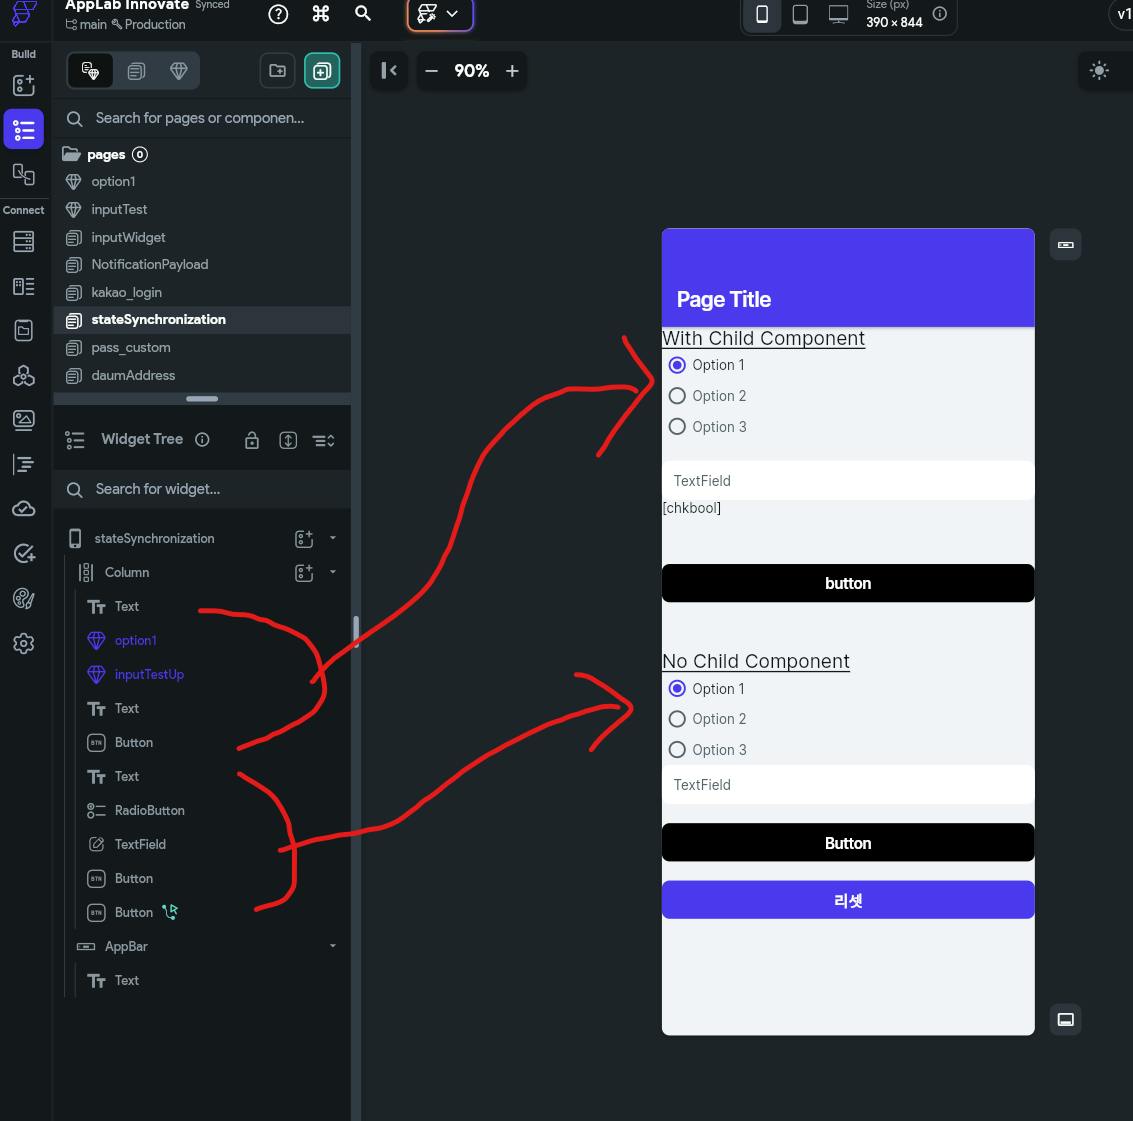Open the Tests checkmark-plus icon in left rail

click(x=24, y=554)
